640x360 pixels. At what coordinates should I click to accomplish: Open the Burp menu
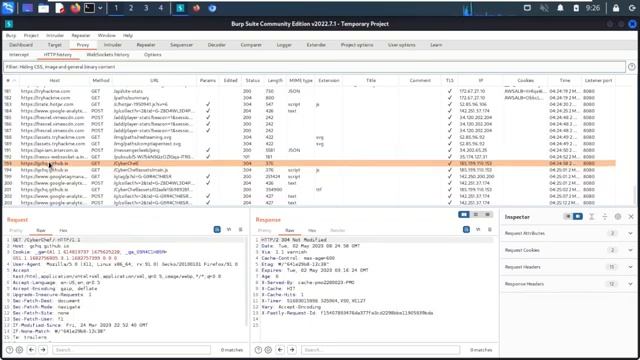pos(11,36)
